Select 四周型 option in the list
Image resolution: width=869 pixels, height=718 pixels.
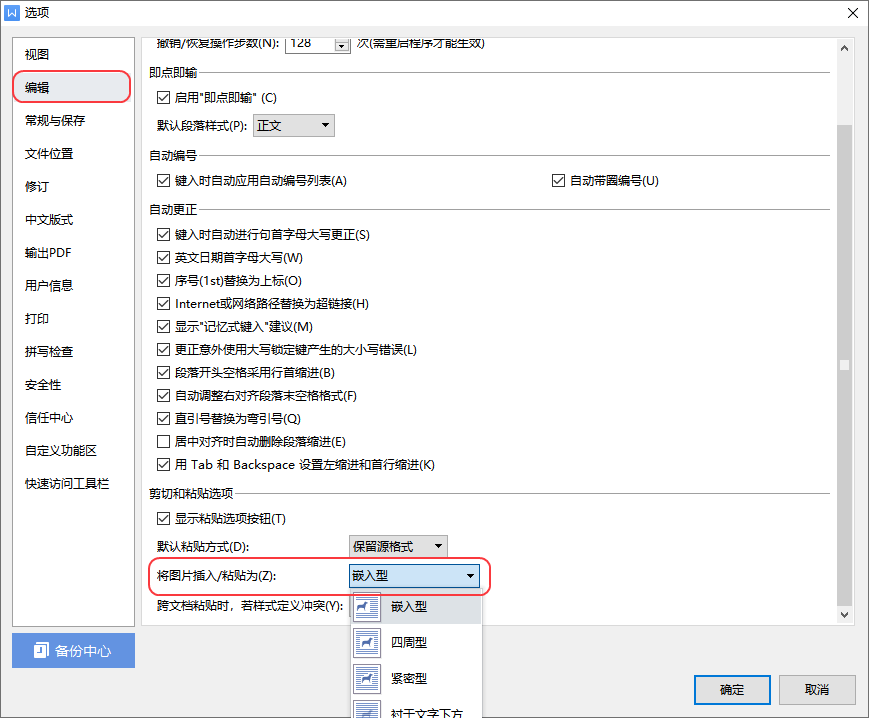click(x=416, y=643)
